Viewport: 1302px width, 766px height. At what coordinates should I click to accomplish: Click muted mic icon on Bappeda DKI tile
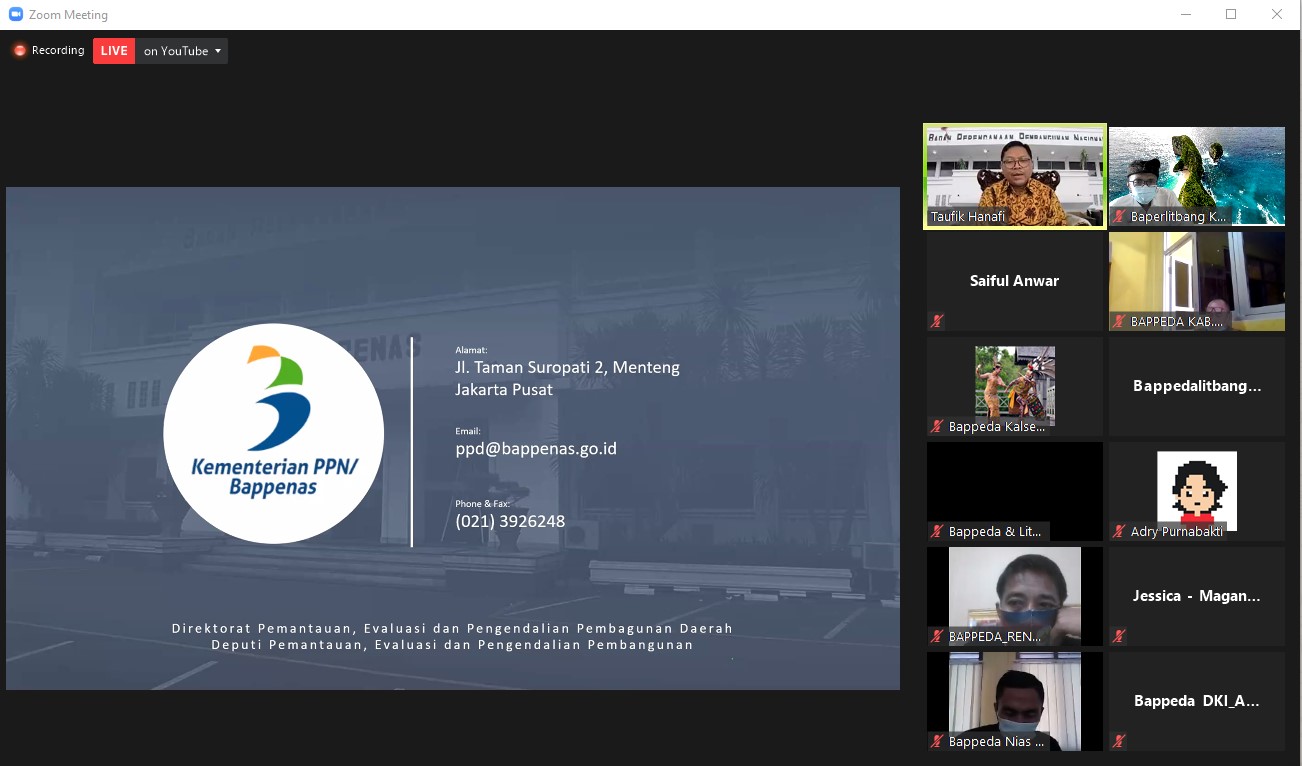(x=1119, y=741)
